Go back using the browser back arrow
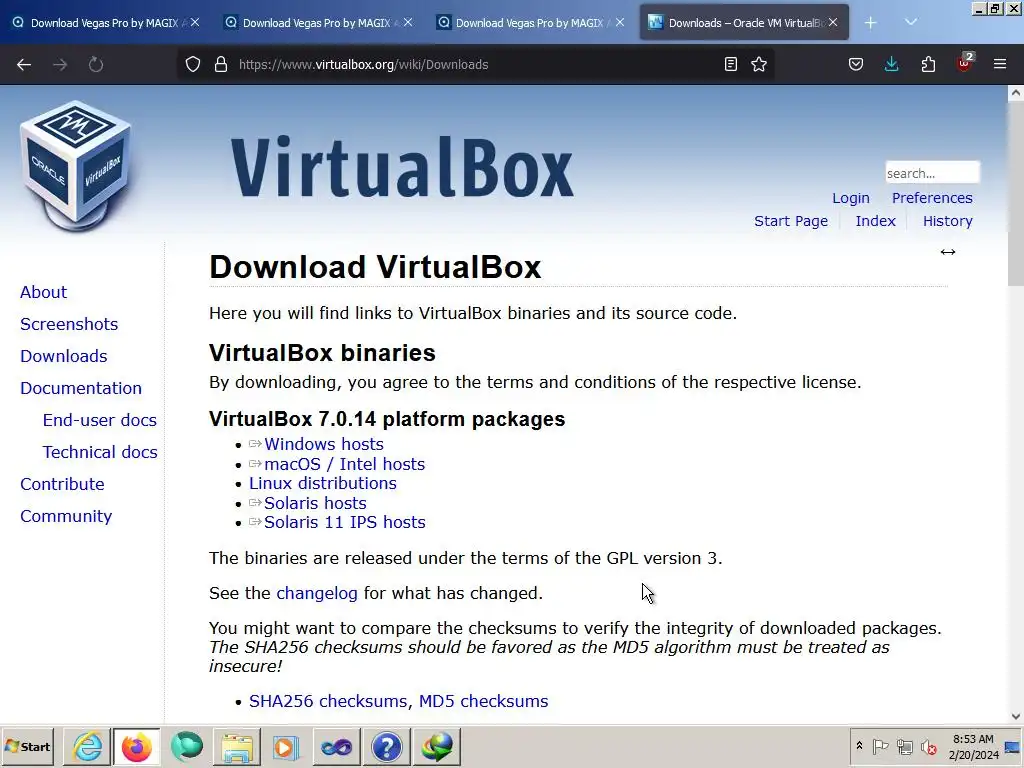Viewport: 1024px width, 768px height. 24,64
